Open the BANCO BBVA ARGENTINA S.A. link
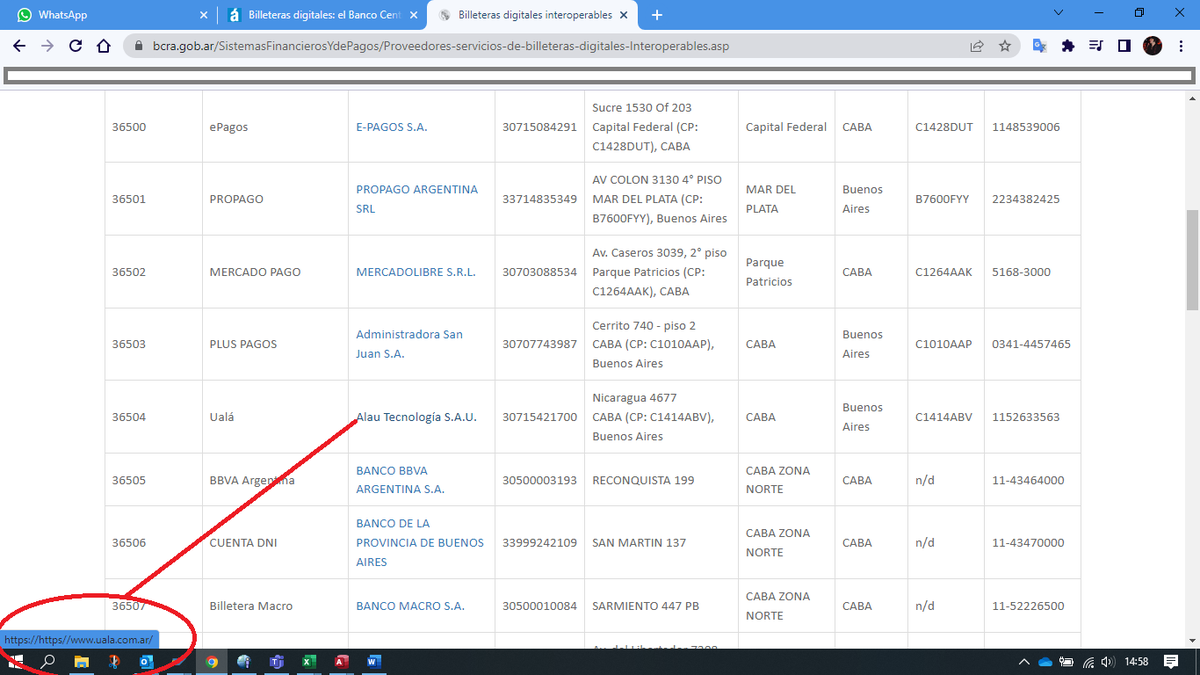The image size is (1200, 675). (x=400, y=480)
